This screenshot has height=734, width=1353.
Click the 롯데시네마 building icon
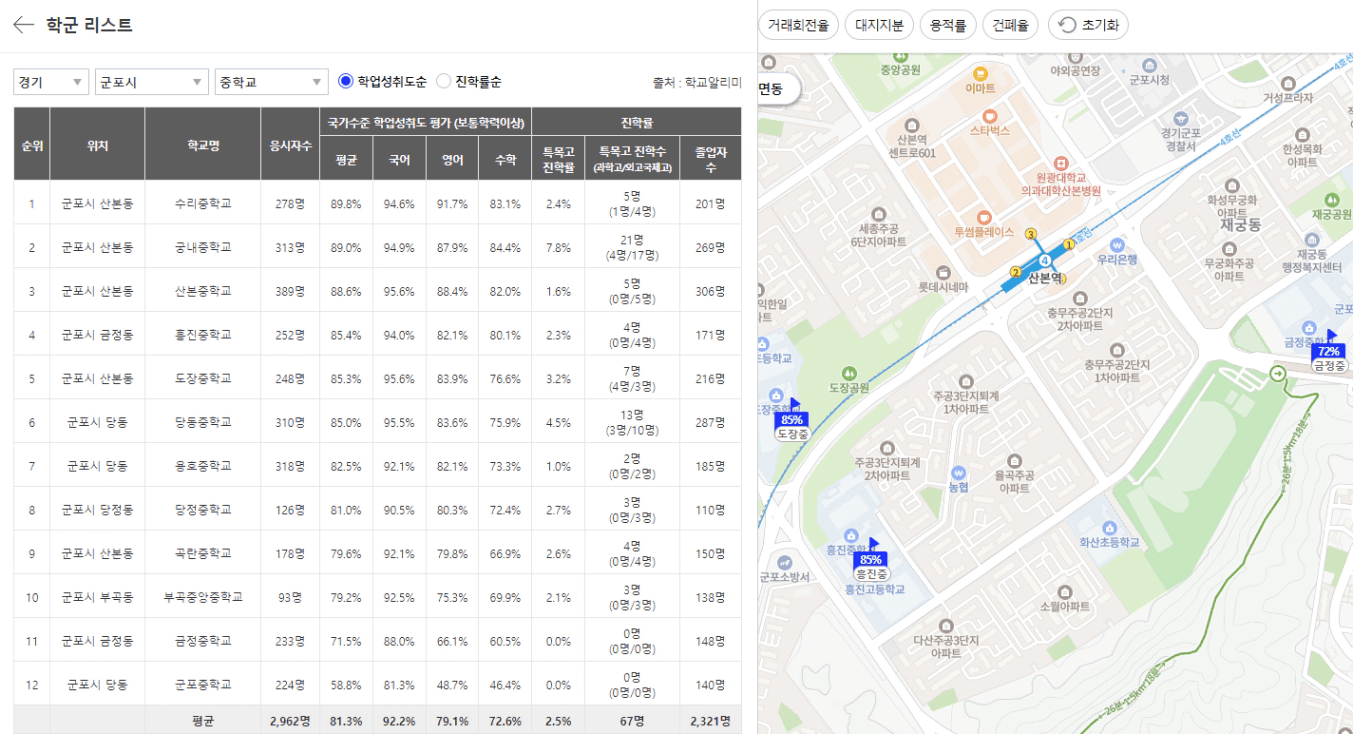(943, 272)
